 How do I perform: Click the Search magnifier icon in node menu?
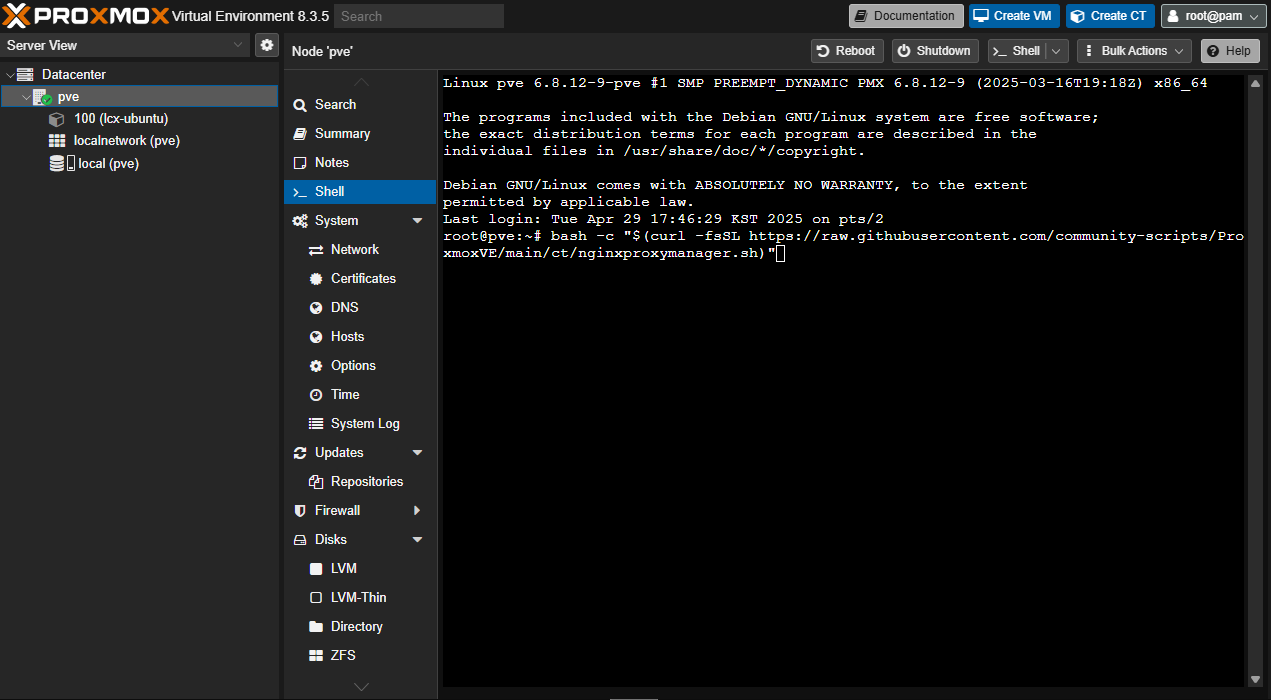click(x=300, y=105)
